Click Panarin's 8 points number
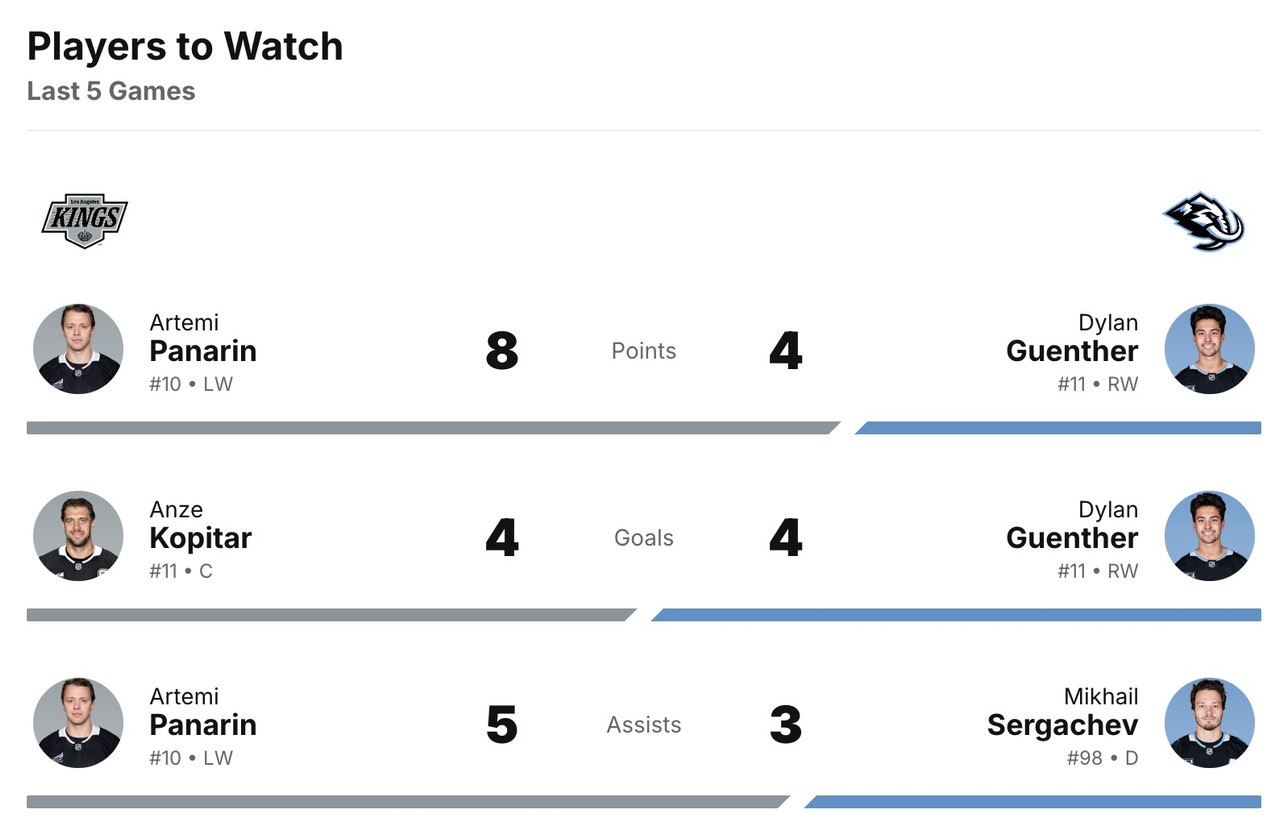1280x822 pixels. click(502, 351)
